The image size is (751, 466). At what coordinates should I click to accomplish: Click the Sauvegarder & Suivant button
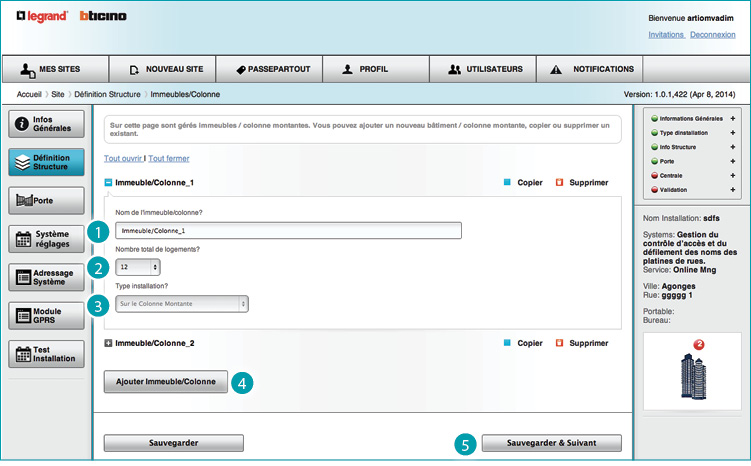pos(551,443)
